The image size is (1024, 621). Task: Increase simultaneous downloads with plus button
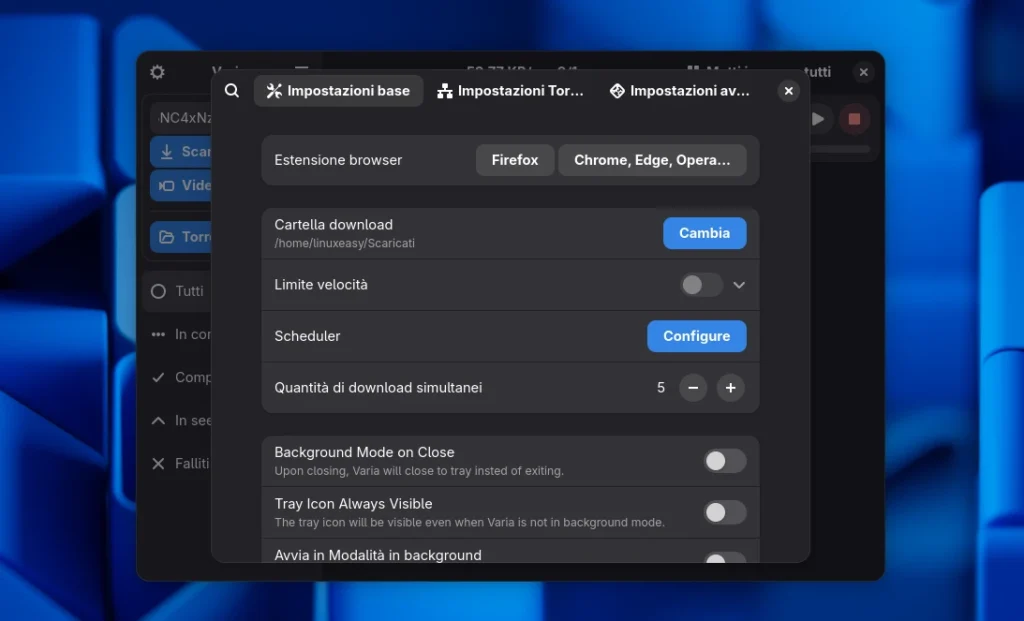[x=731, y=388]
